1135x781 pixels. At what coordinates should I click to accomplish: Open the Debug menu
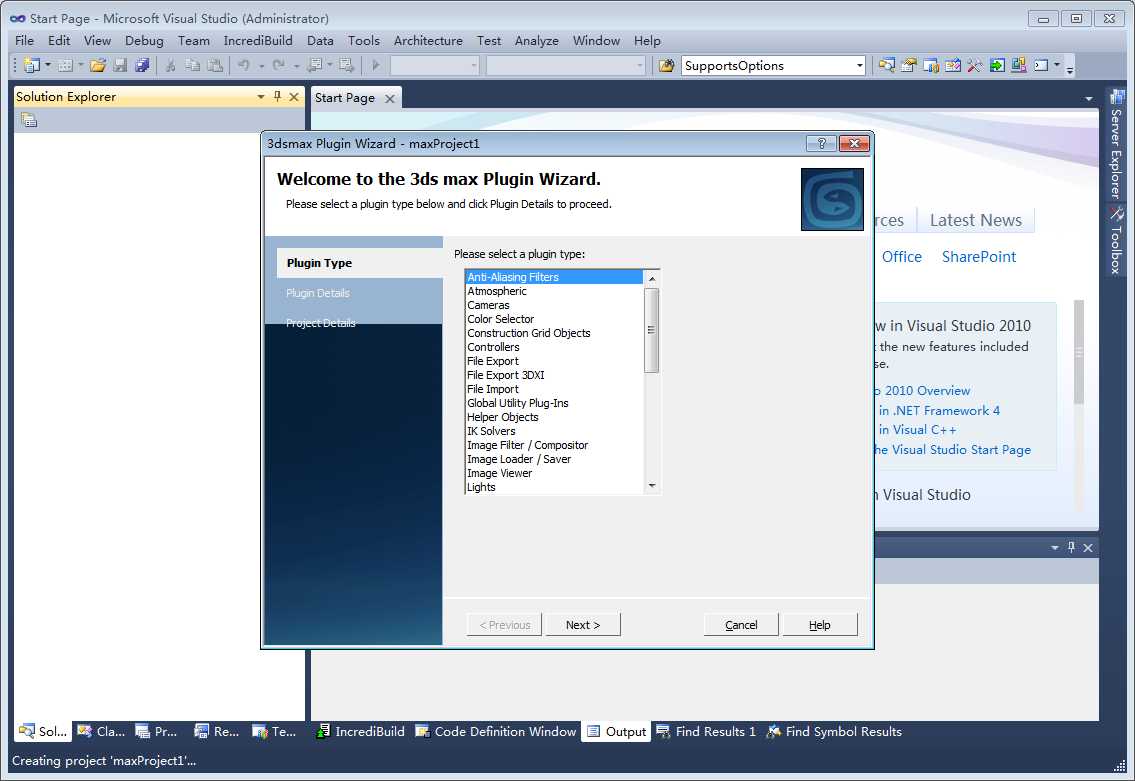point(144,41)
